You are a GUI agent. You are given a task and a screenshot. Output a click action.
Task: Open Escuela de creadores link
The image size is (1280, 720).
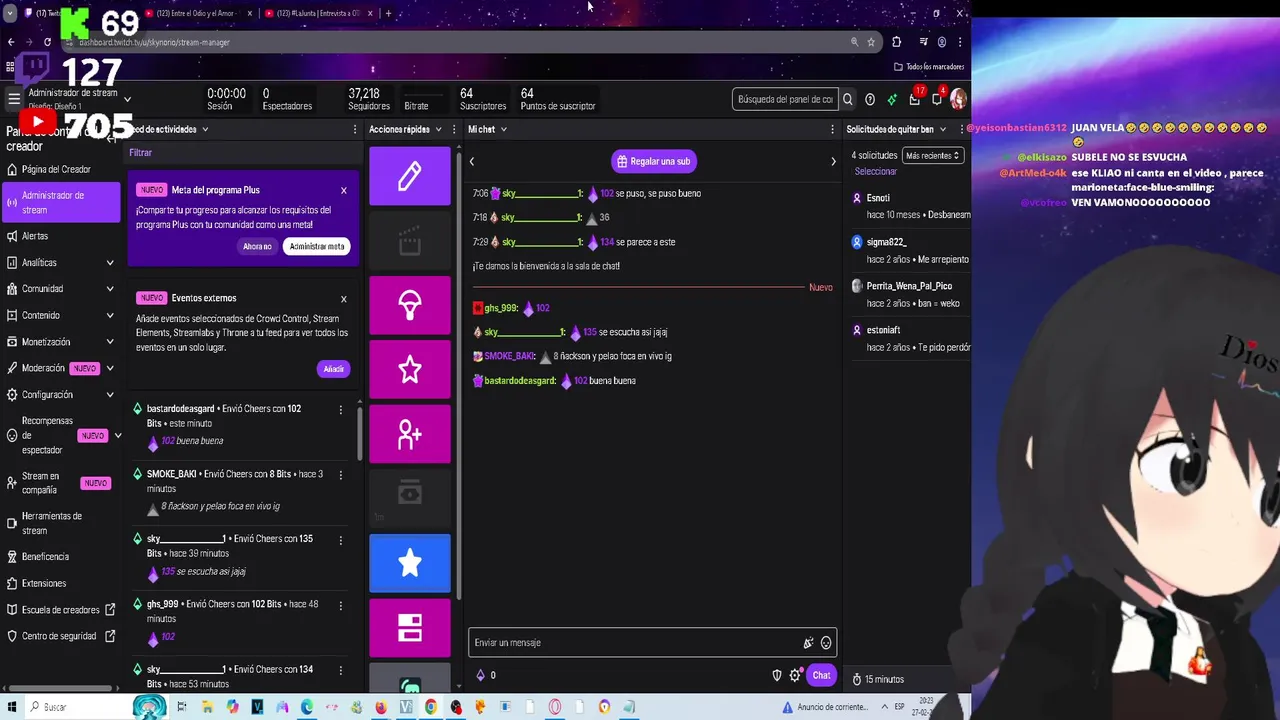coord(60,610)
